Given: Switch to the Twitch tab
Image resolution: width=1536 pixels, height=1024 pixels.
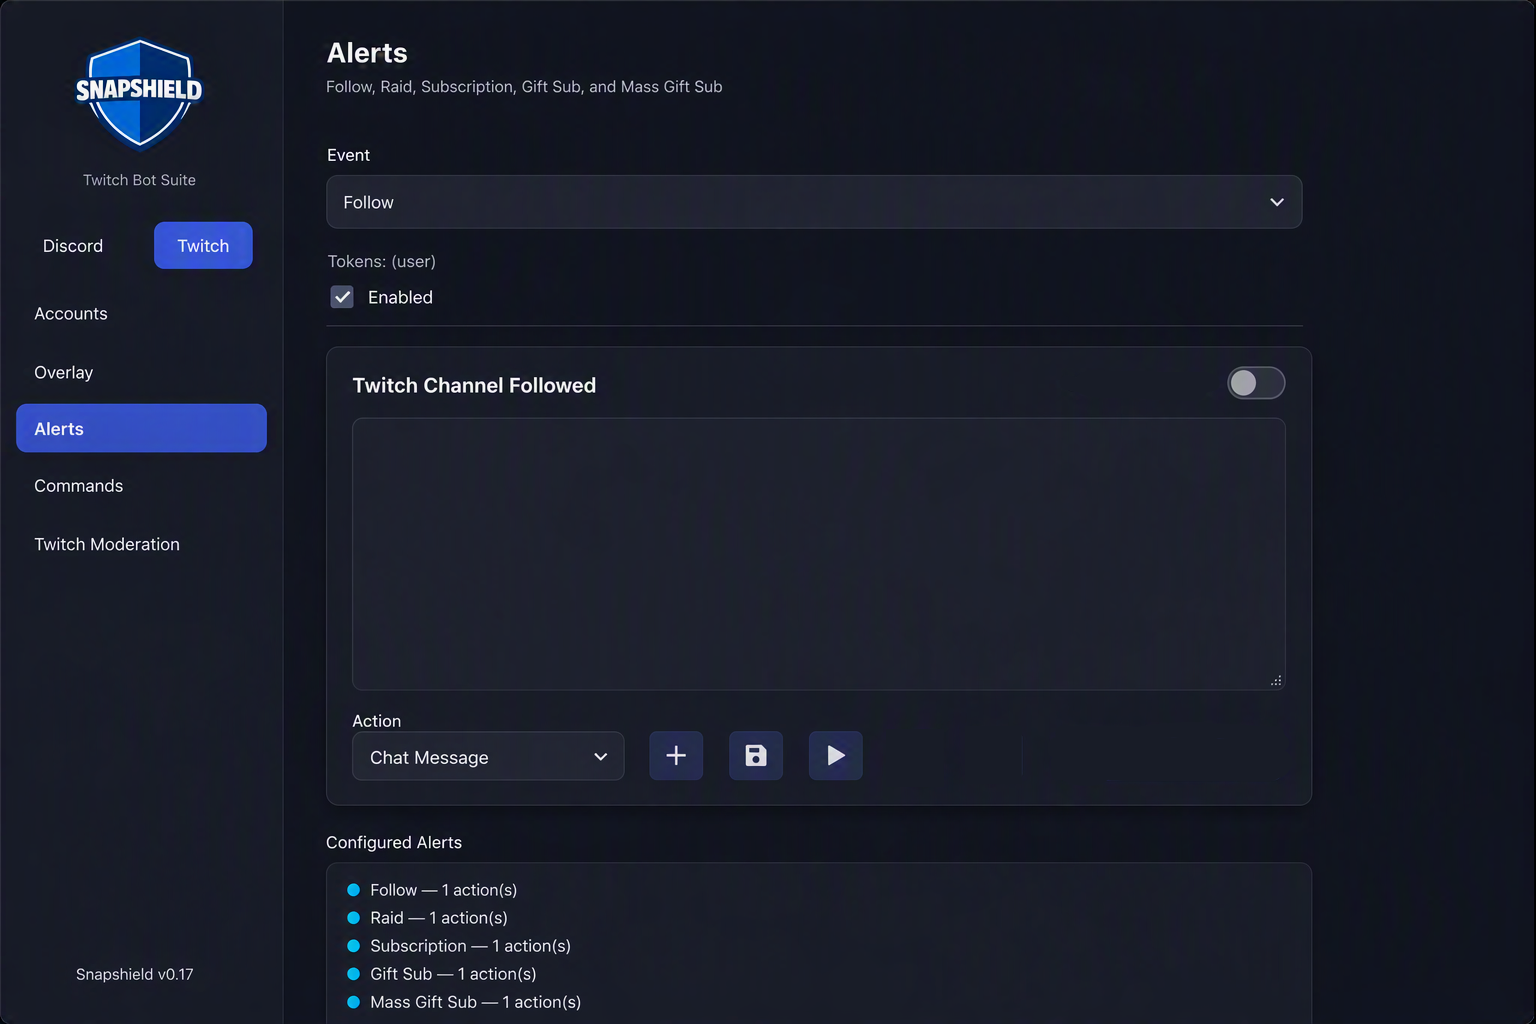Looking at the screenshot, I should tap(203, 246).
